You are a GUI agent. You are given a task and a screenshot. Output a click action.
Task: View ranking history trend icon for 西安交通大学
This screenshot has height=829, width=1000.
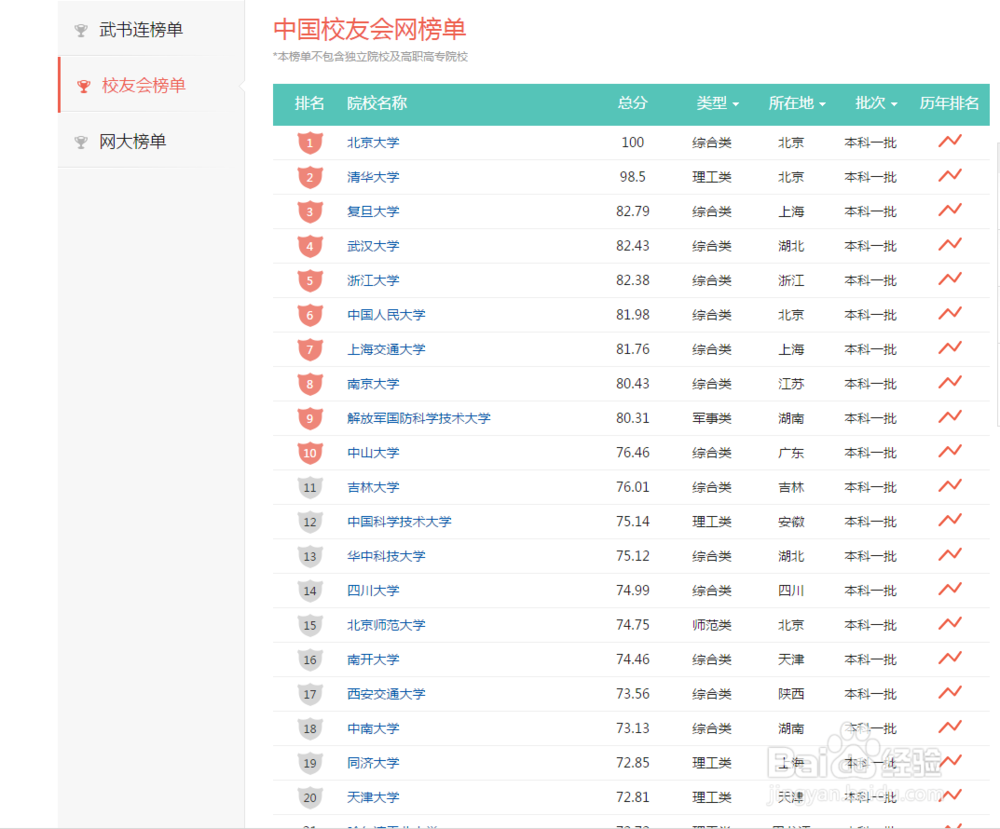tap(950, 692)
